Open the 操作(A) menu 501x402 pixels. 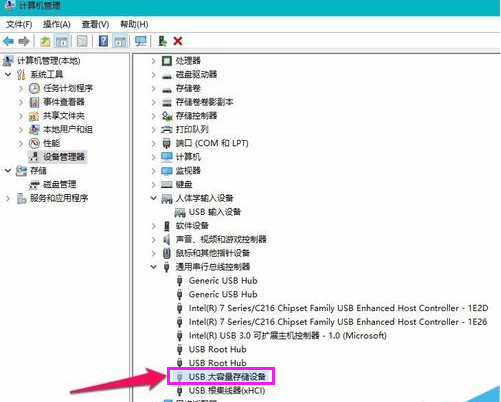click(x=57, y=24)
